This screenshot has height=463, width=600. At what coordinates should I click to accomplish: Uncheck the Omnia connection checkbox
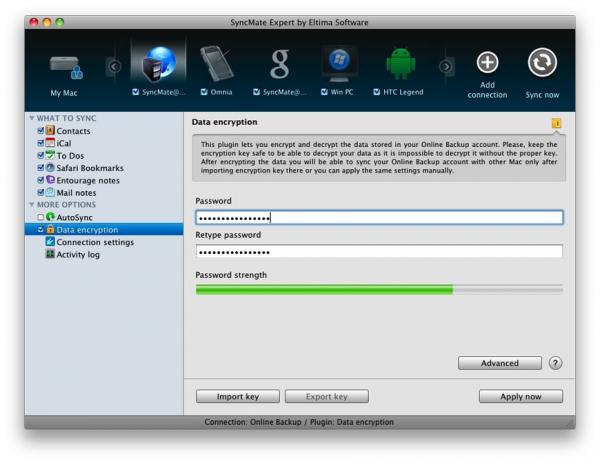click(x=204, y=92)
